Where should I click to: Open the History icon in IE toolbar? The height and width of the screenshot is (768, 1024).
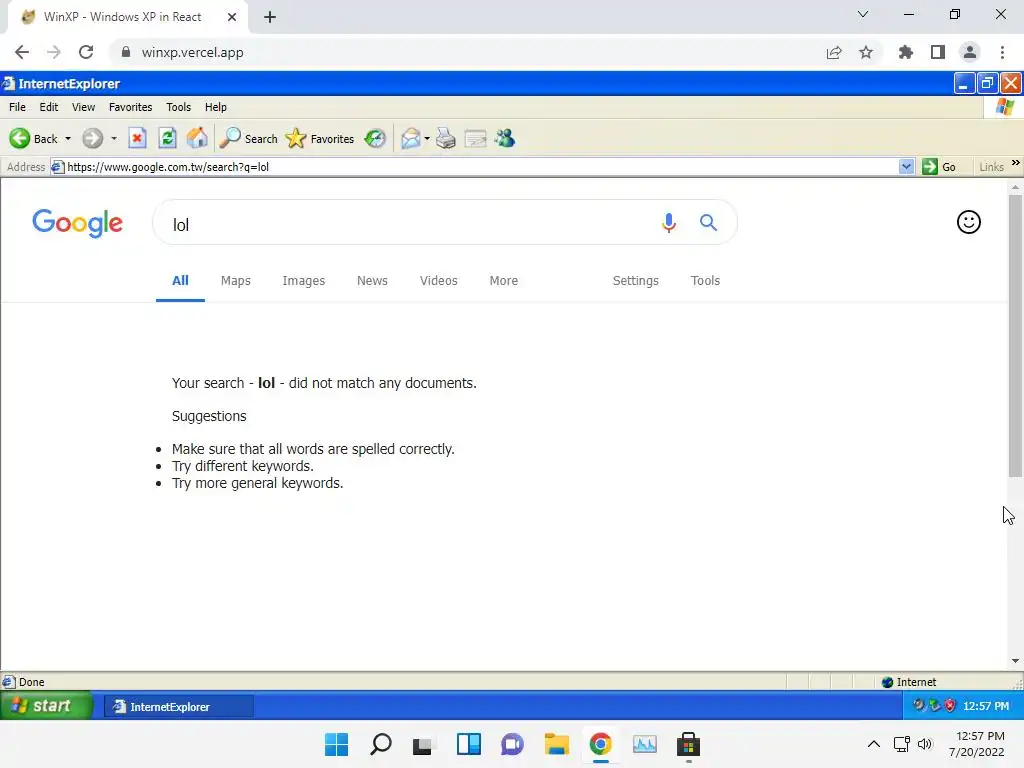pyautogui.click(x=375, y=138)
